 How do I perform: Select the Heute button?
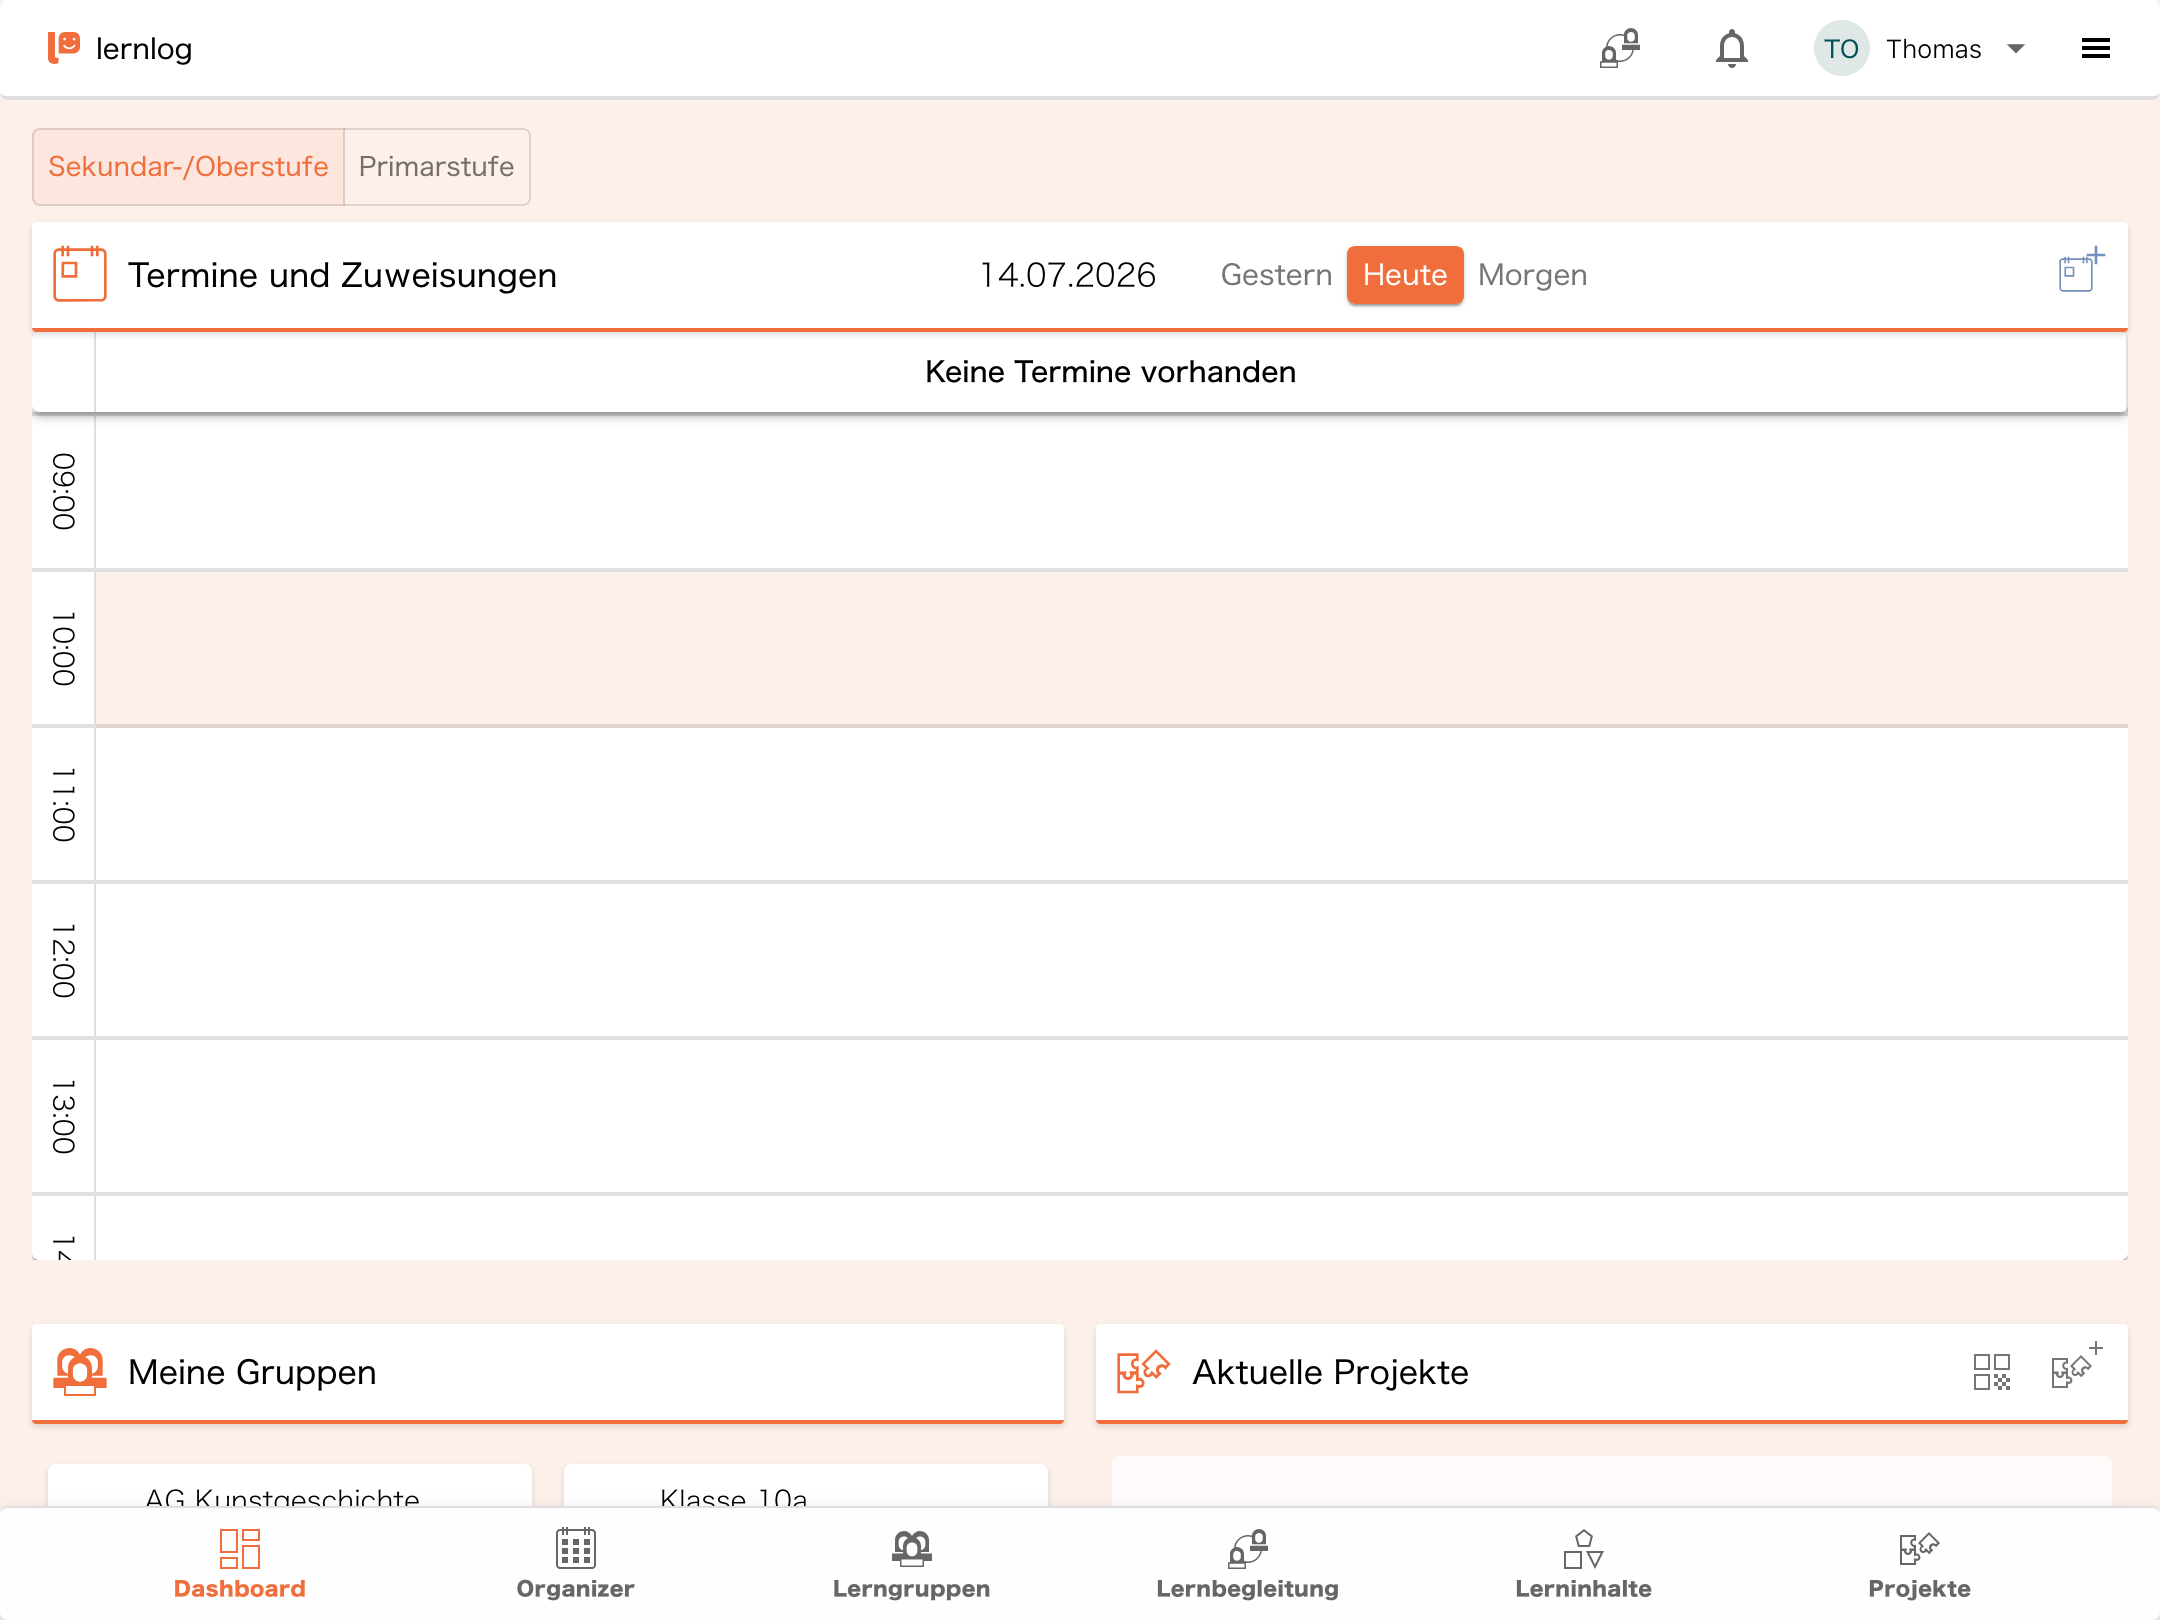tap(1405, 275)
